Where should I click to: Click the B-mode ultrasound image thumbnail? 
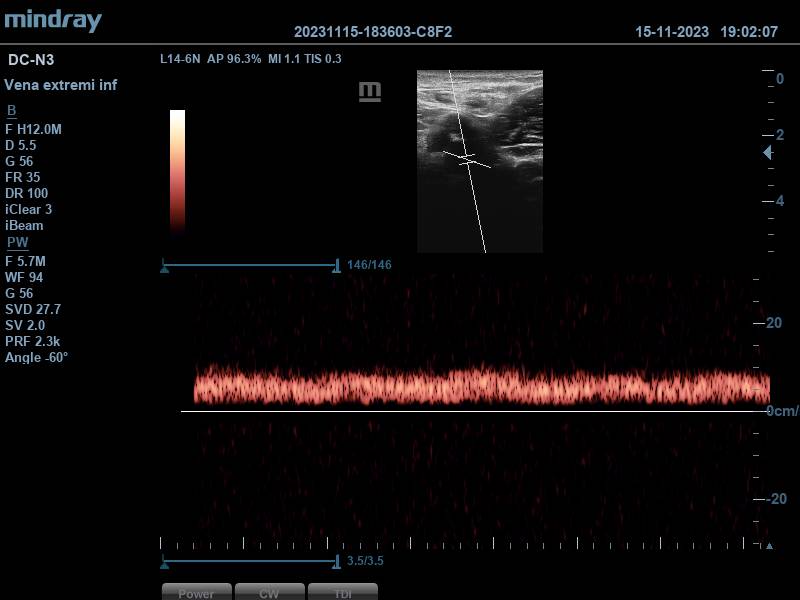coord(480,161)
